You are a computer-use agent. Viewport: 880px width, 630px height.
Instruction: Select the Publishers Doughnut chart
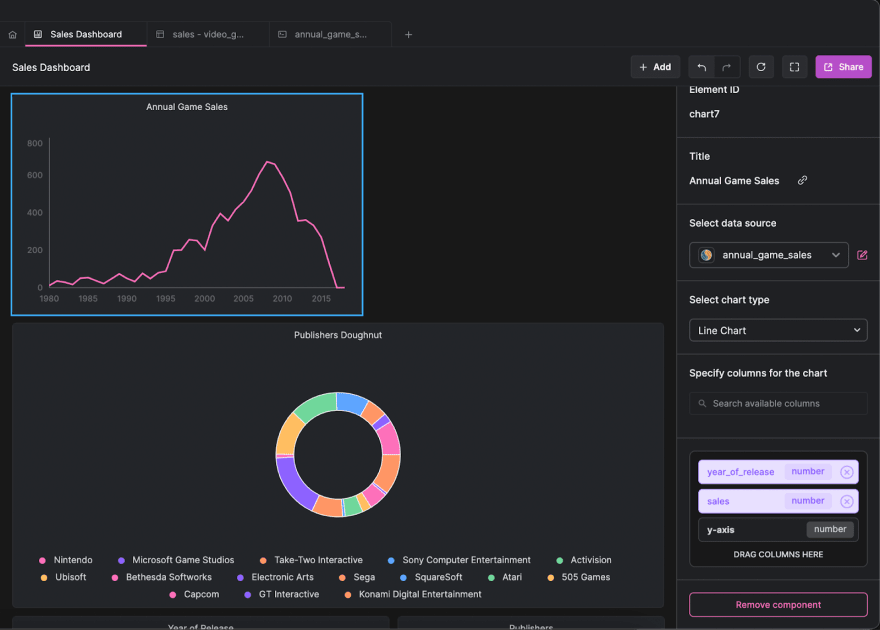pos(338,465)
